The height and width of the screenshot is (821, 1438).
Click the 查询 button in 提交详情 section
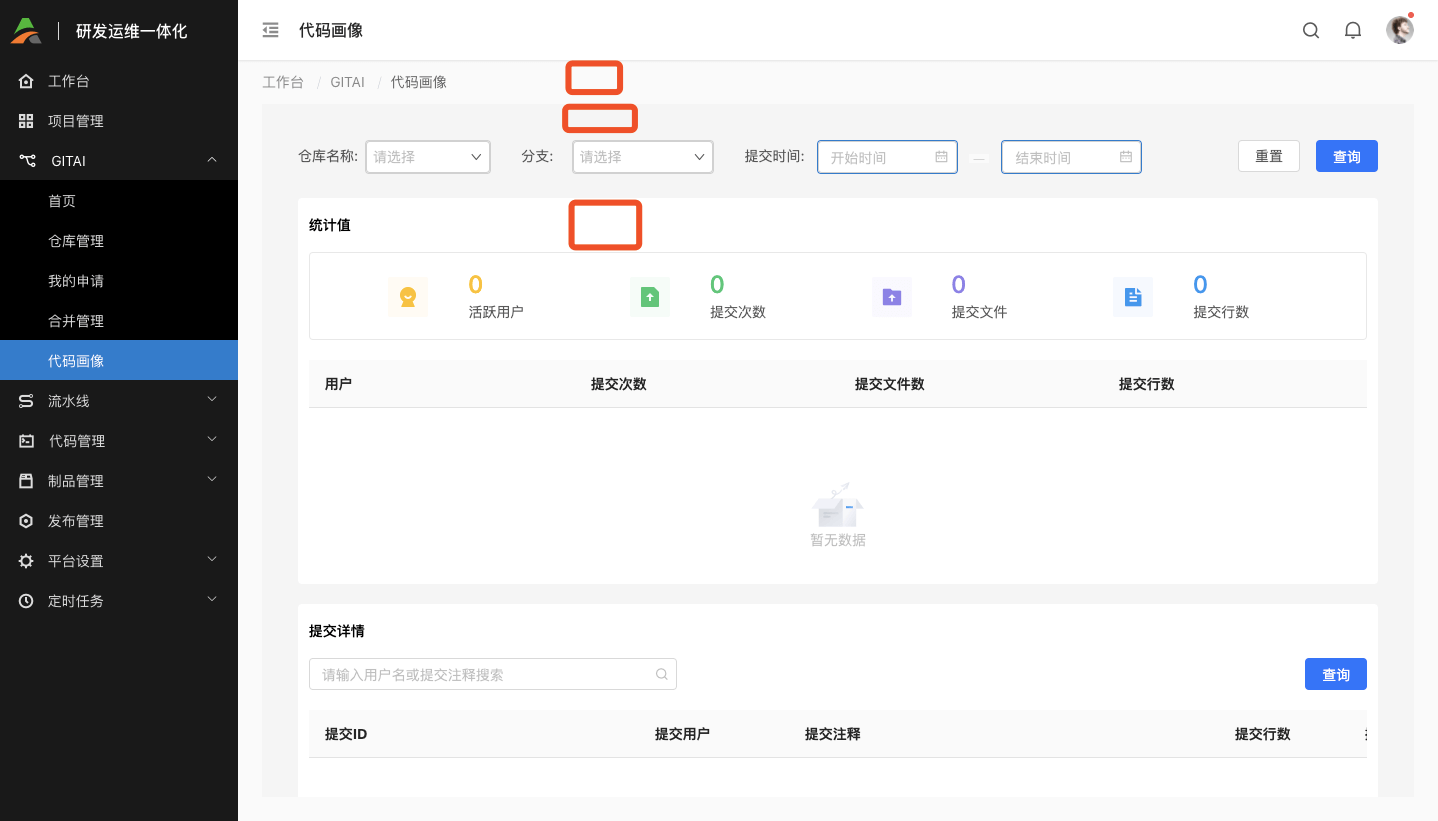tap(1336, 674)
